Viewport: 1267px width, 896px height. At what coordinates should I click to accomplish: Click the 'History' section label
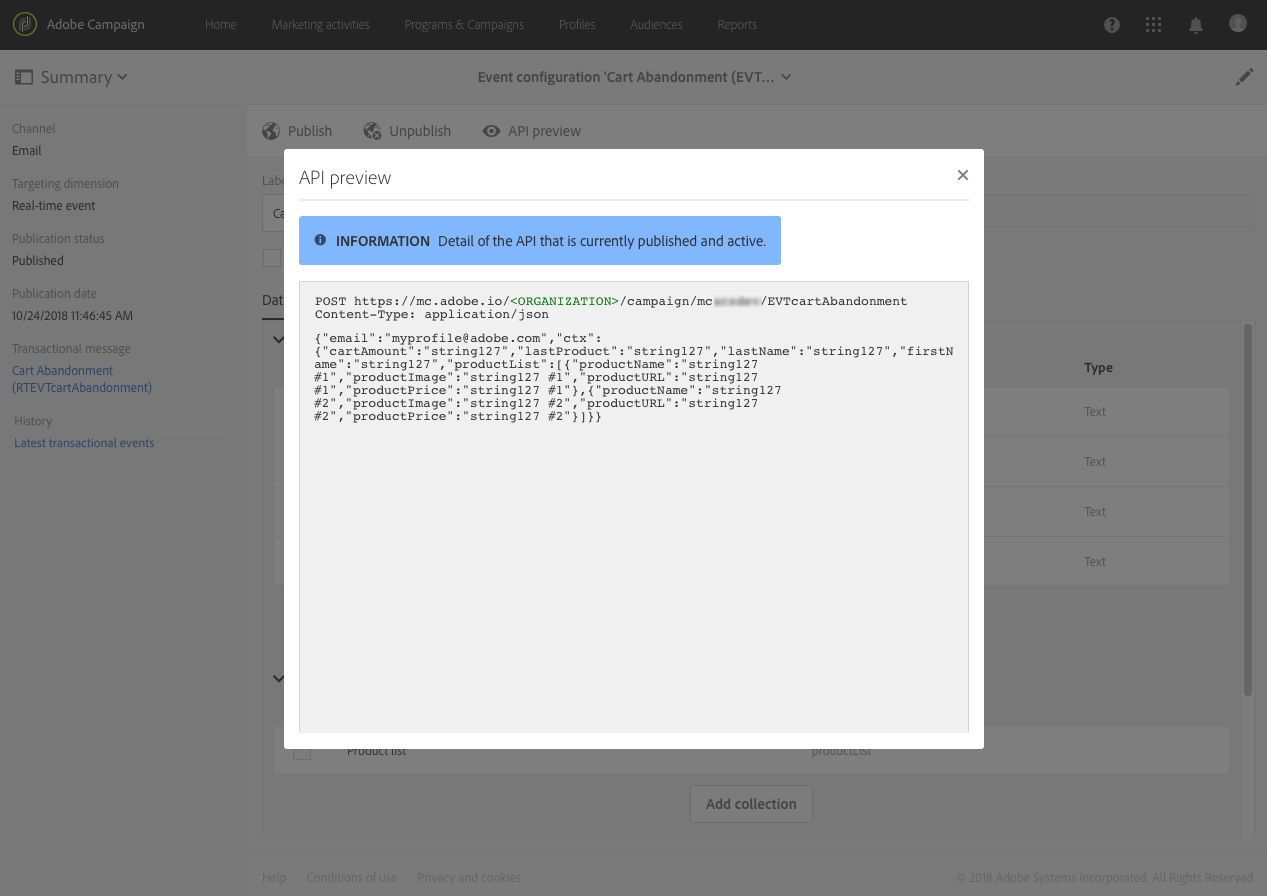point(33,421)
